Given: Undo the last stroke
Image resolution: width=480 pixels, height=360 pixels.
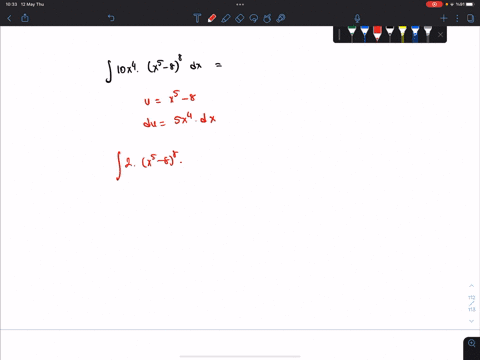Looking at the screenshot, I should pyautogui.click(x=111, y=18).
